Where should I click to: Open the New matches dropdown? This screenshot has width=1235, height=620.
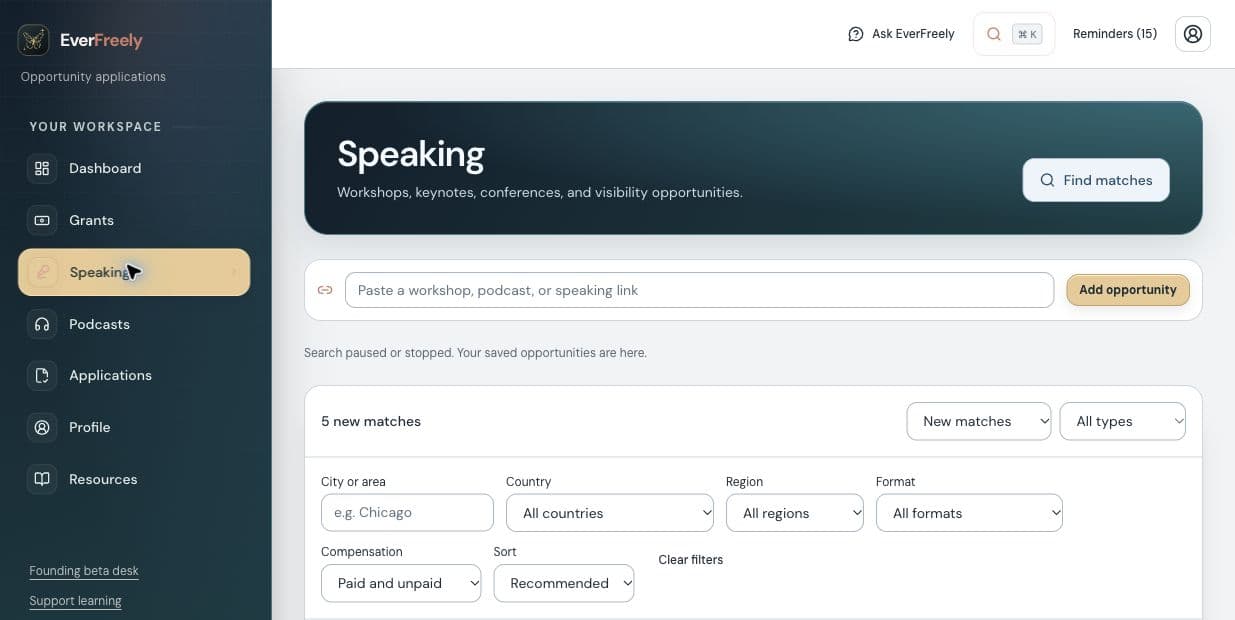[979, 421]
